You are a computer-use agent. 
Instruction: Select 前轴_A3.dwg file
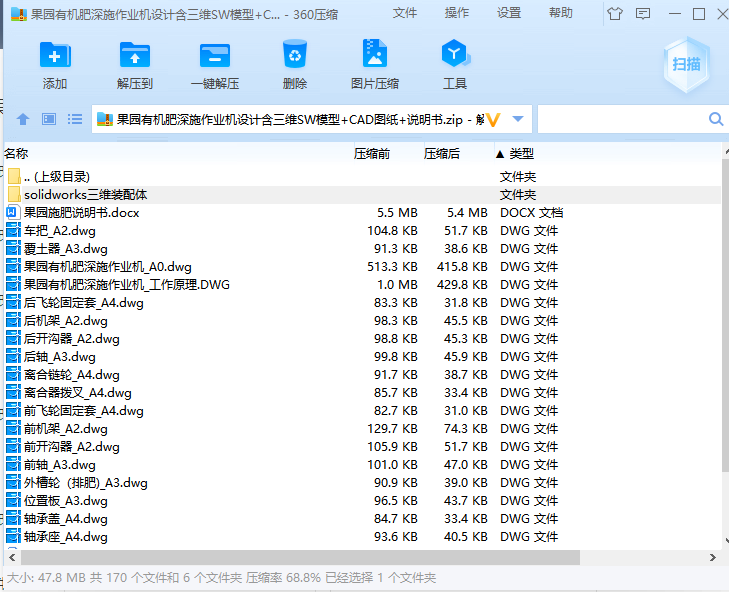coord(363,465)
